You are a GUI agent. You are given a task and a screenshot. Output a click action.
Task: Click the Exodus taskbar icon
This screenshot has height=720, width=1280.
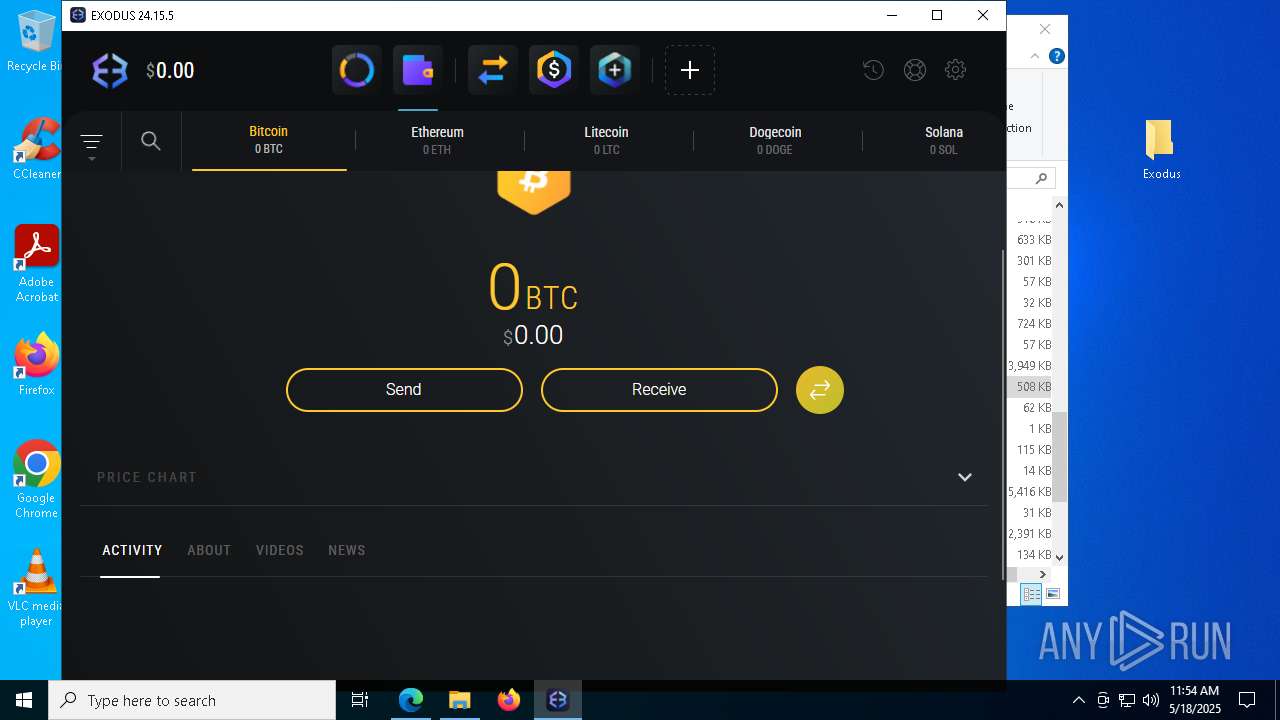(x=558, y=700)
